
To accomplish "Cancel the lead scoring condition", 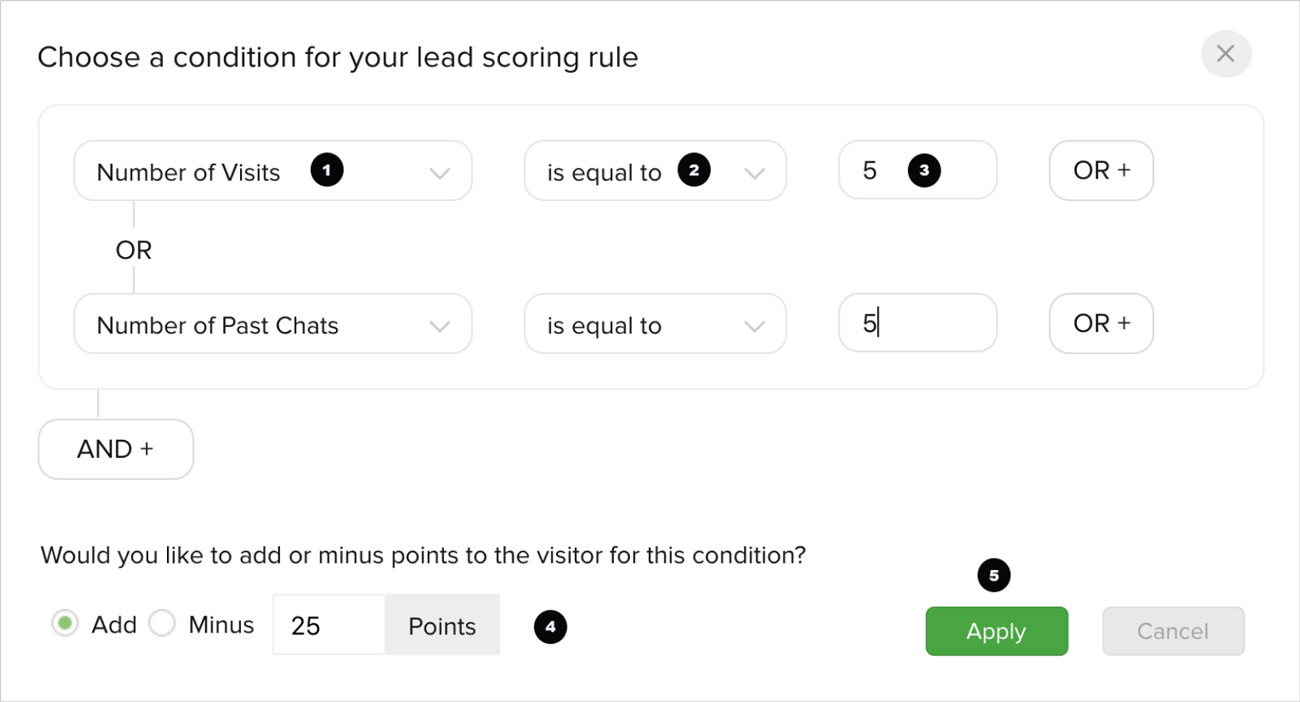I will coord(1173,631).
